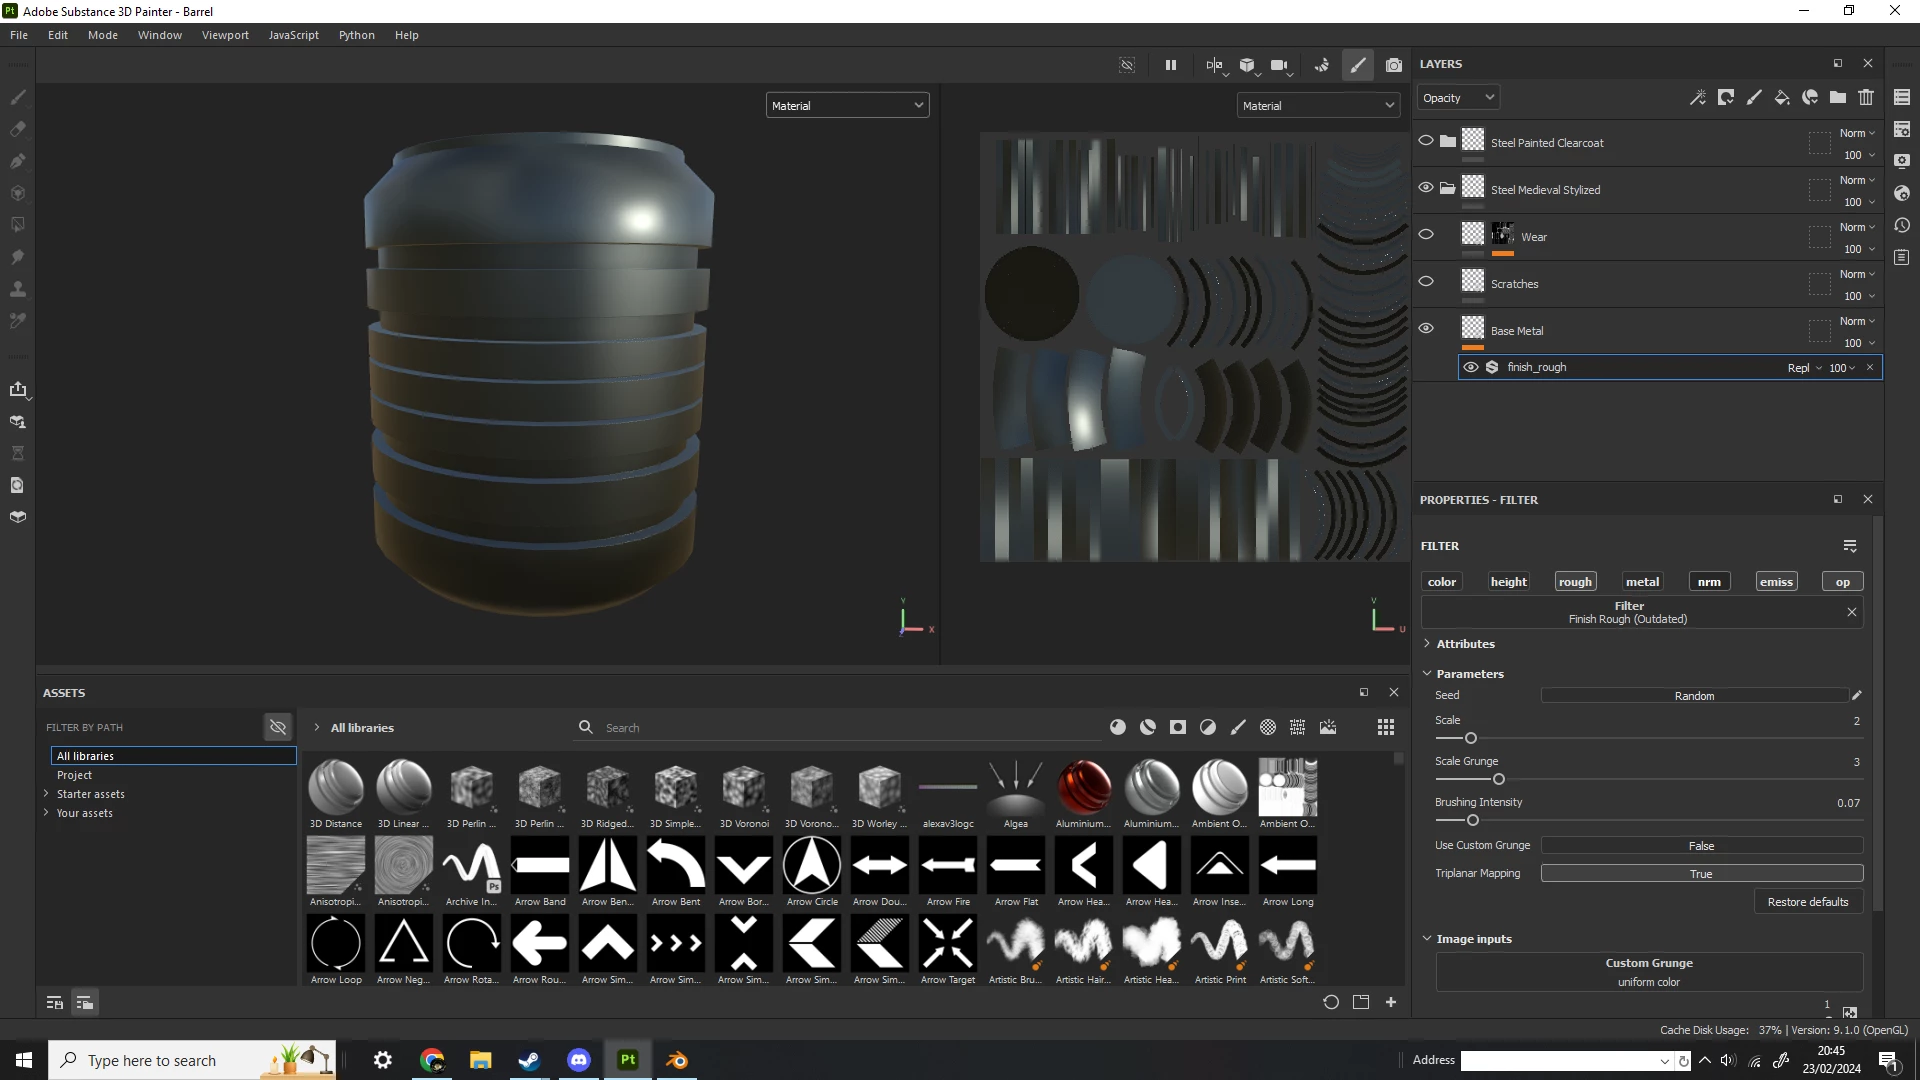Add a fill layer using bucket icon
This screenshot has height=1080, width=1920.
(1782, 97)
